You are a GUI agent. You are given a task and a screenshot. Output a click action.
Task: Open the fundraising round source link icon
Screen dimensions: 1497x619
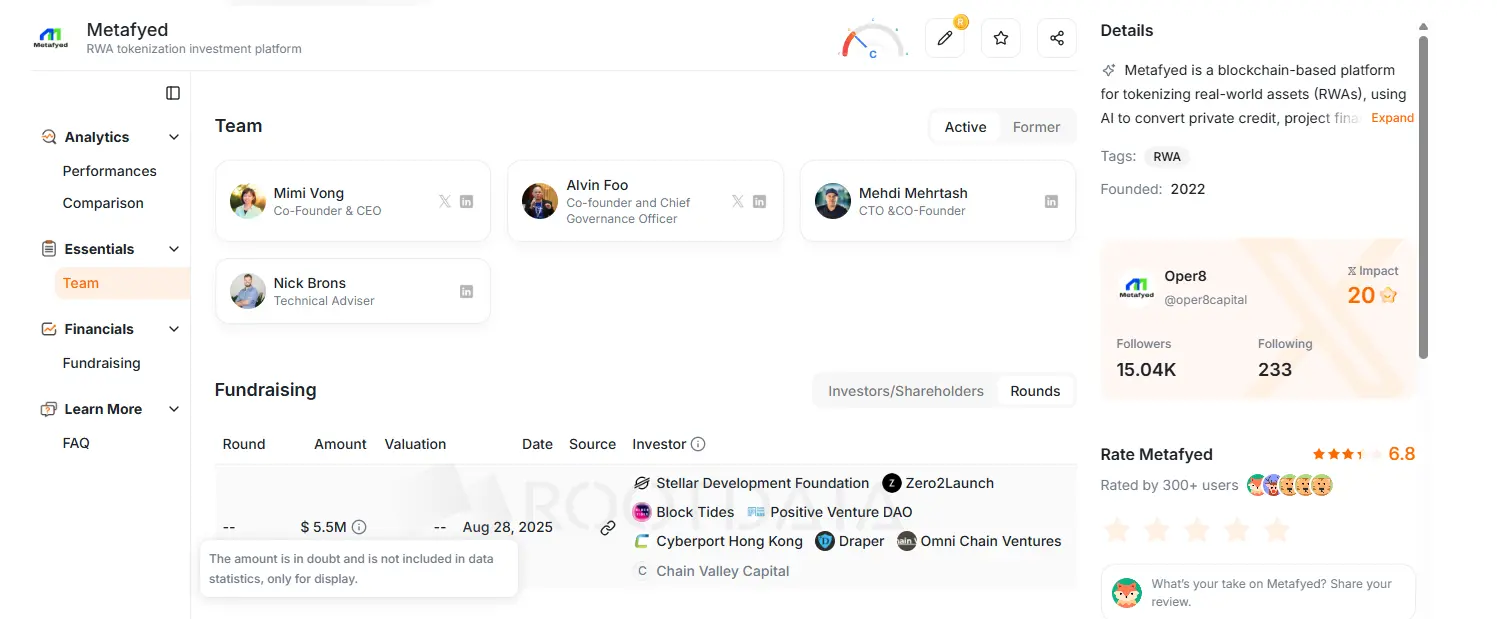(x=608, y=528)
